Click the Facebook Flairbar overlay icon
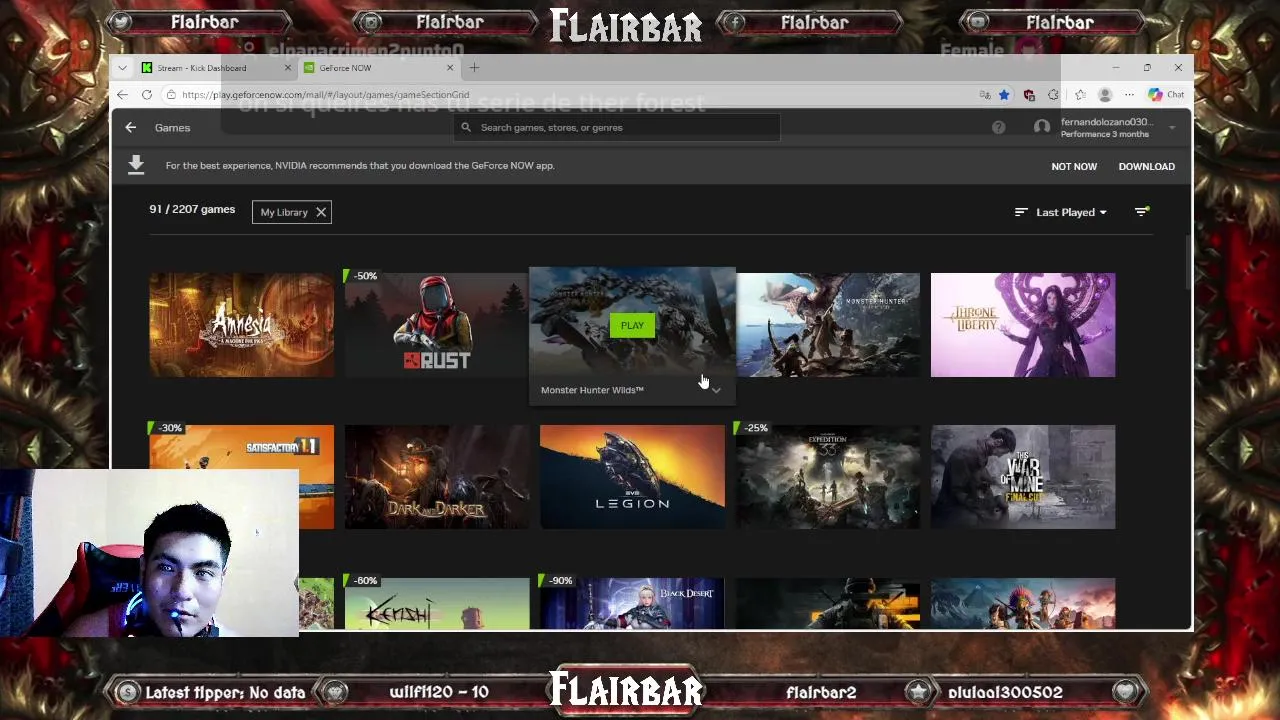This screenshot has height=720, width=1280. coord(734,22)
